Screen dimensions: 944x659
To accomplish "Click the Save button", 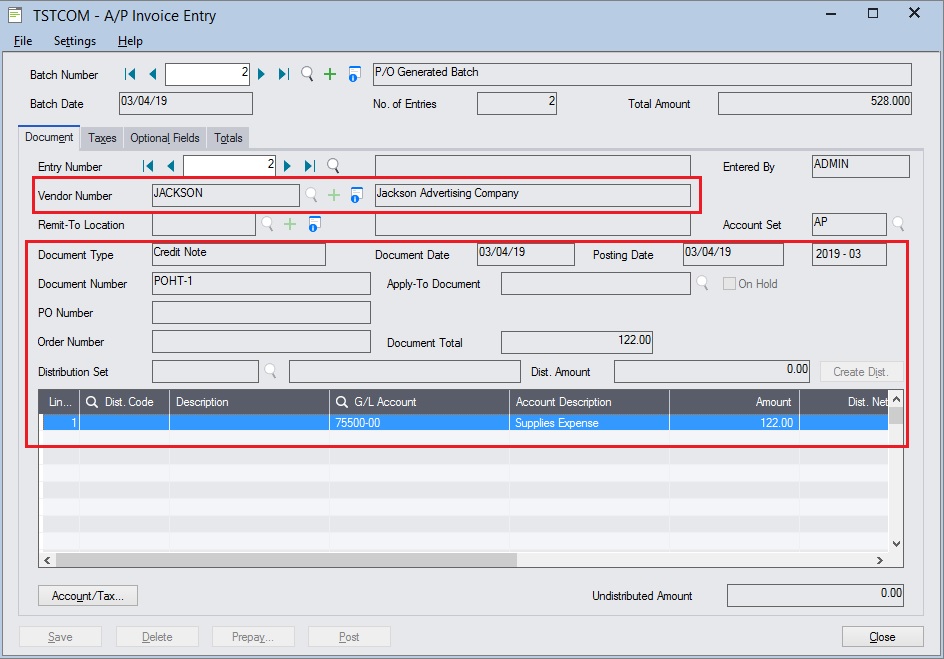I will 60,637.
